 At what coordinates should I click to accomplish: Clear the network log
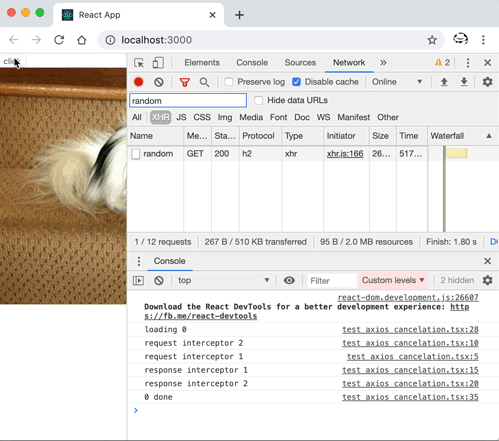[159, 82]
